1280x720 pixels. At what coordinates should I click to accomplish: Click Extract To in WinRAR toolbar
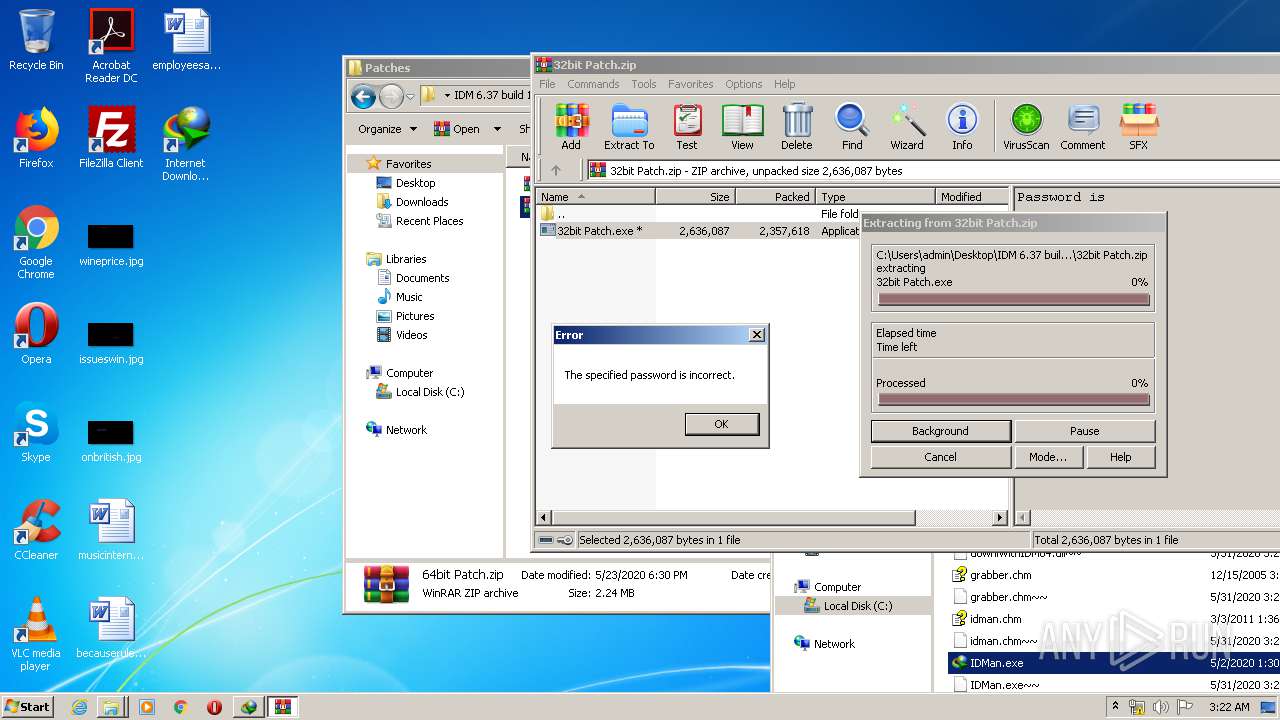click(x=629, y=127)
